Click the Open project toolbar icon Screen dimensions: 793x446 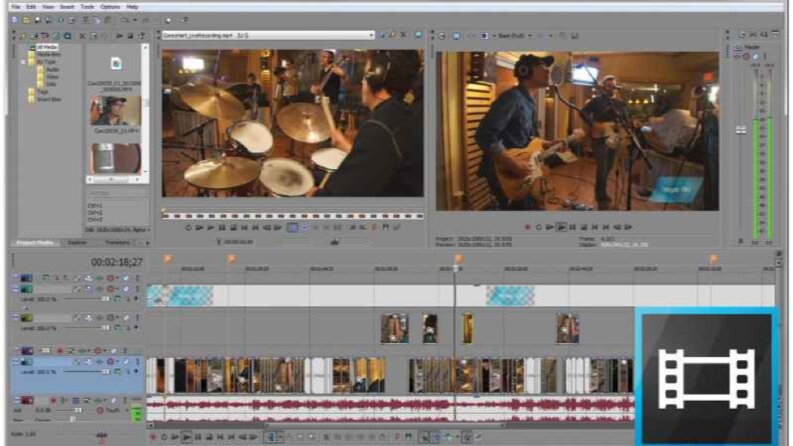(x=26, y=20)
